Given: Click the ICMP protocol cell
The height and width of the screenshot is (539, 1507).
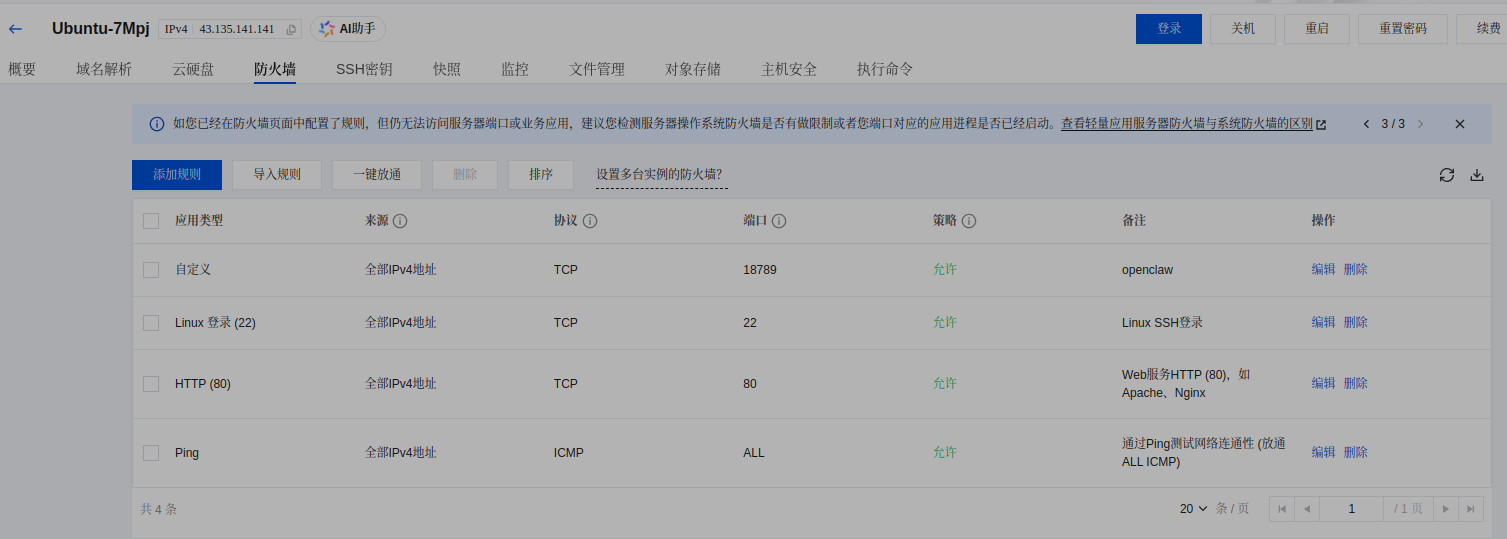Looking at the screenshot, I should tap(569, 453).
